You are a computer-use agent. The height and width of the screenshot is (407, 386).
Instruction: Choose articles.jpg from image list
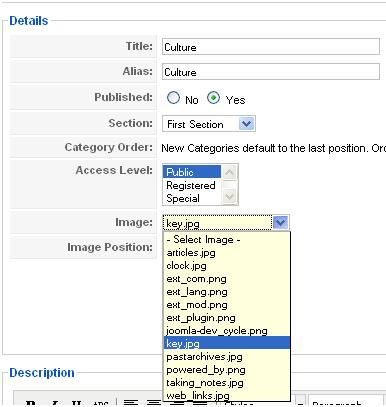[227, 253]
